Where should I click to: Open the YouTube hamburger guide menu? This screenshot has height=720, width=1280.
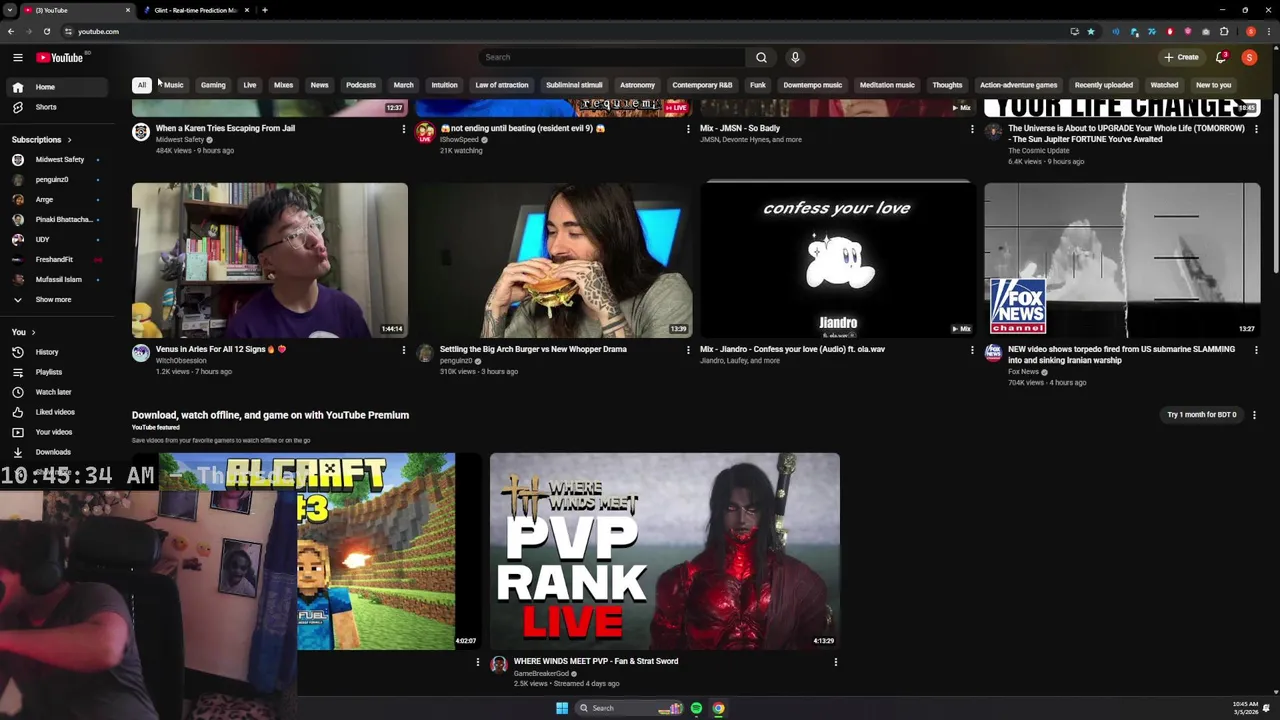17,57
